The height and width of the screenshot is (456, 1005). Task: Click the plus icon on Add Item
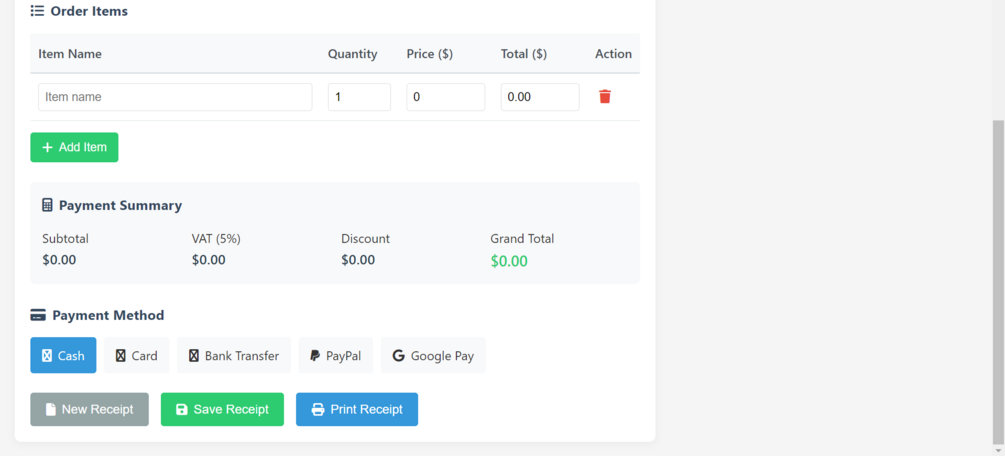pyautogui.click(x=47, y=148)
